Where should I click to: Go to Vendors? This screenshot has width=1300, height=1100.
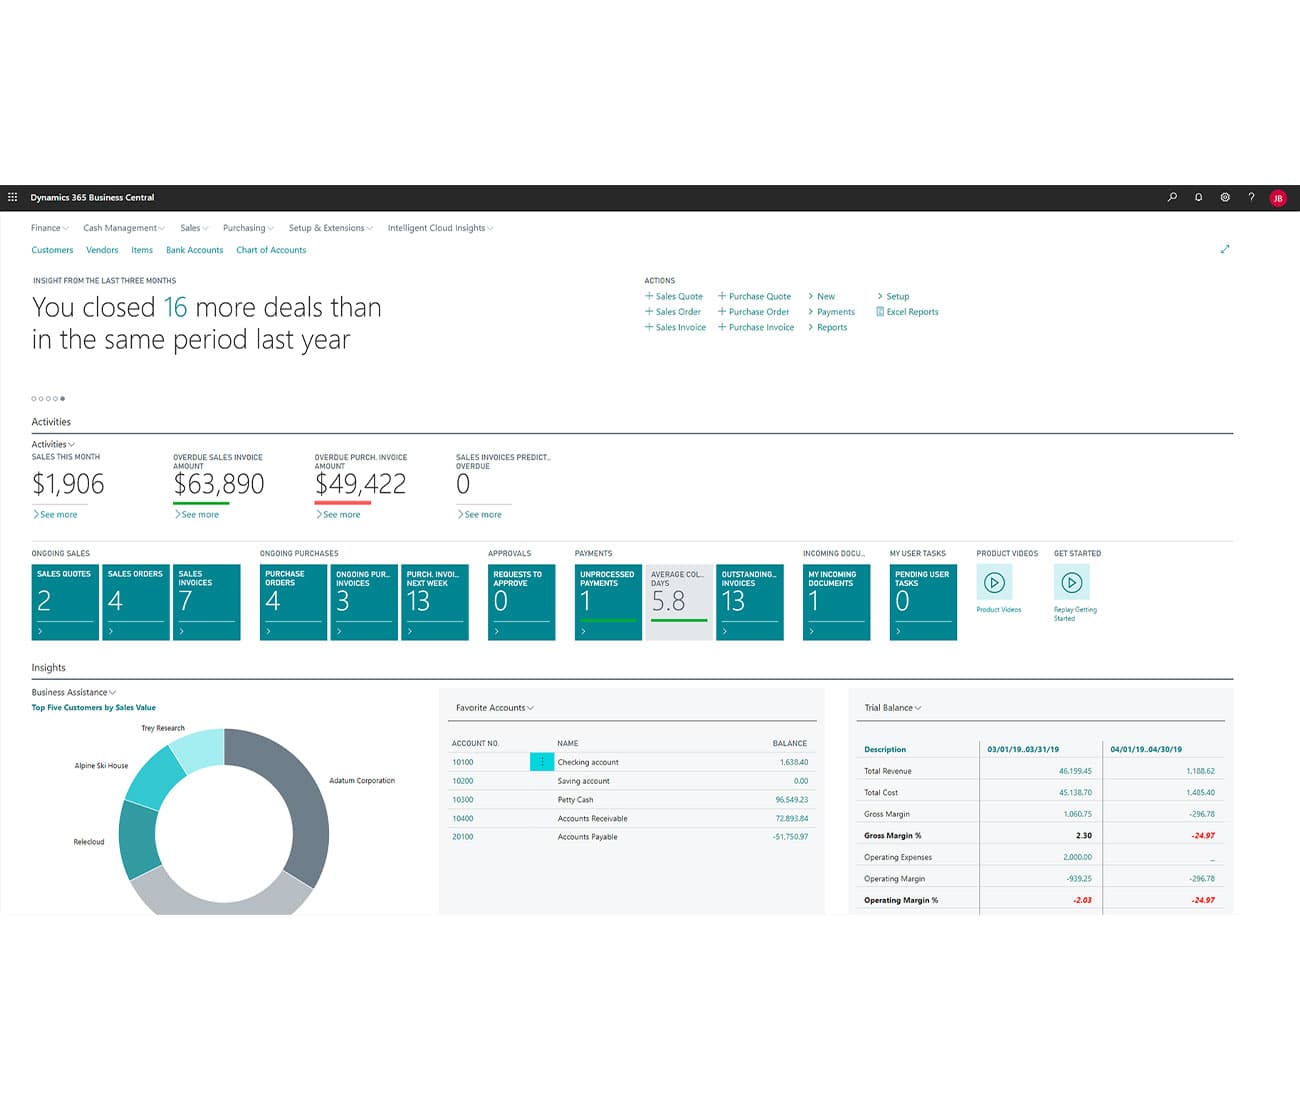pyautogui.click(x=102, y=250)
